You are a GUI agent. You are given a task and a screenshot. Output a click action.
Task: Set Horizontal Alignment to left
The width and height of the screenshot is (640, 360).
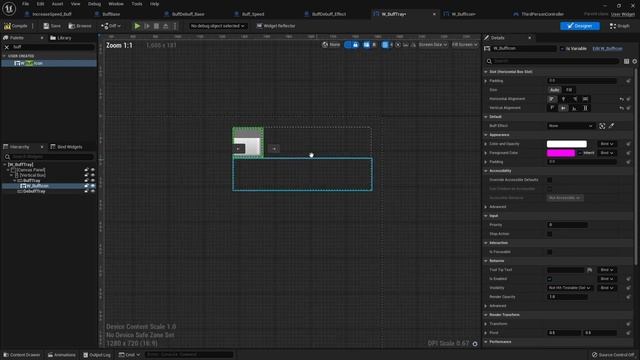(x=552, y=99)
